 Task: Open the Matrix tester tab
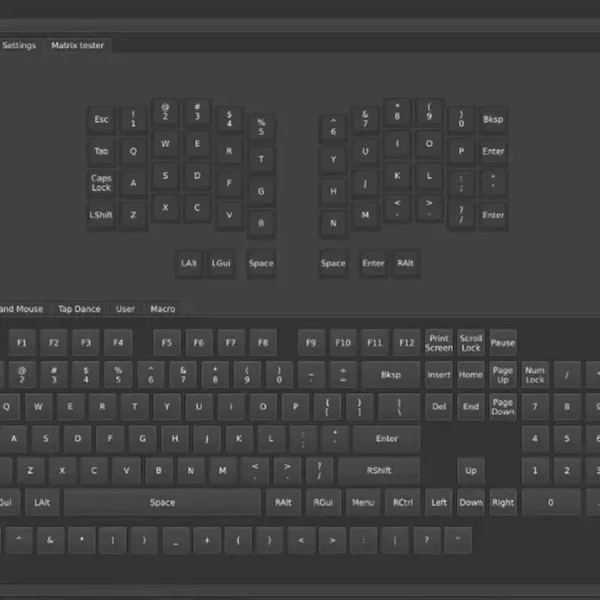(78, 46)
